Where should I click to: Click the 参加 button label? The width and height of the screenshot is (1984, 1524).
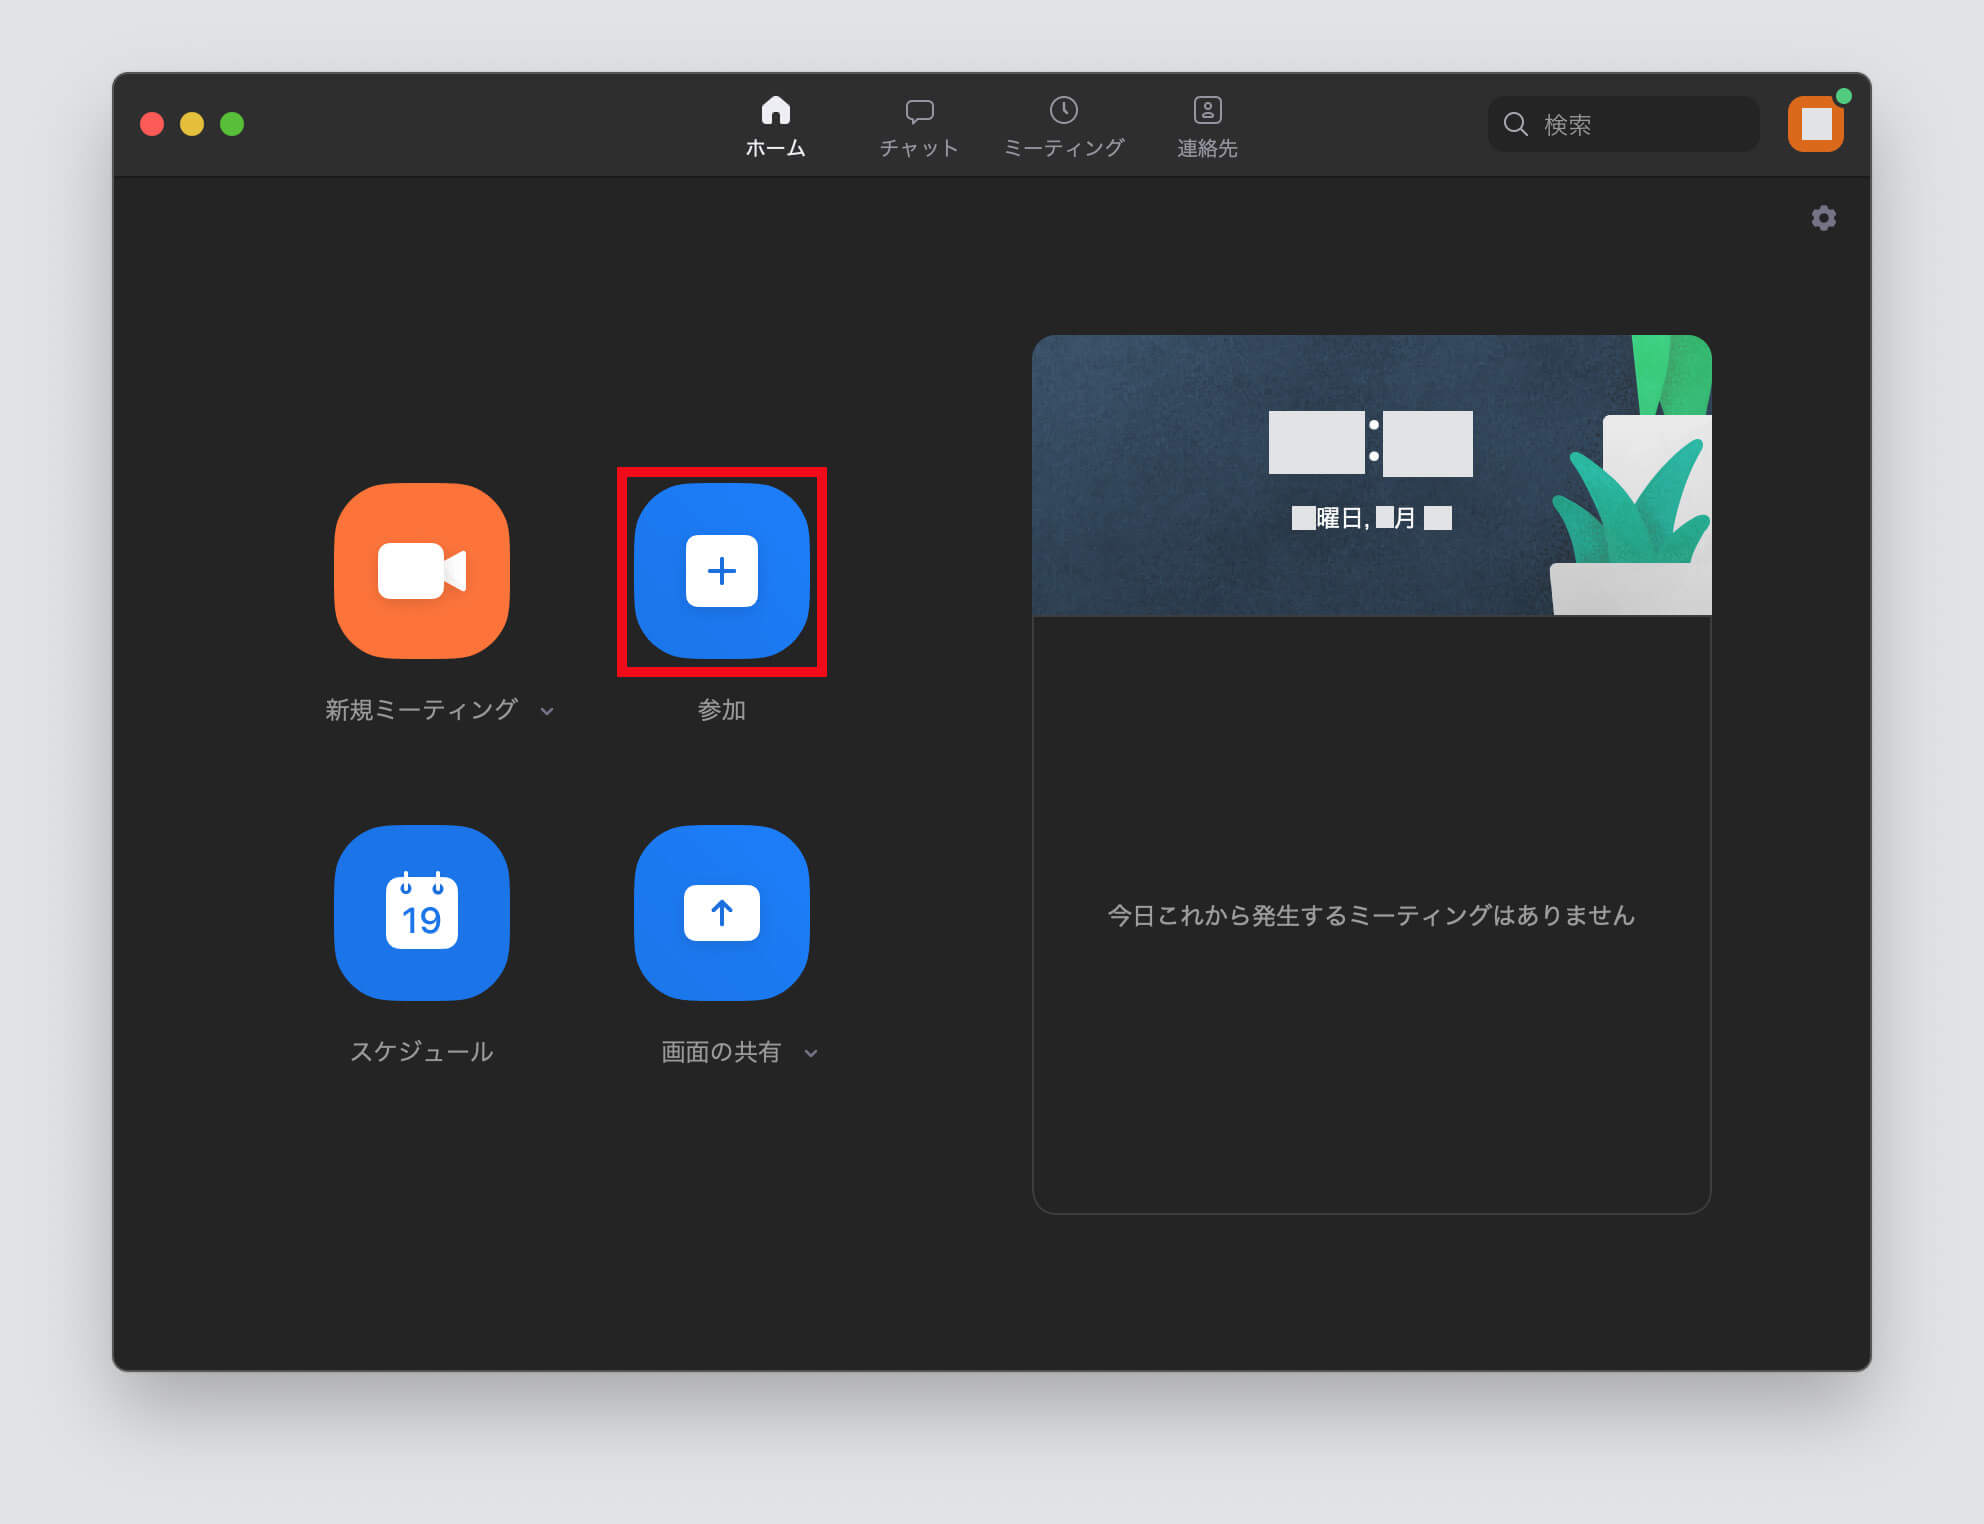722,710
